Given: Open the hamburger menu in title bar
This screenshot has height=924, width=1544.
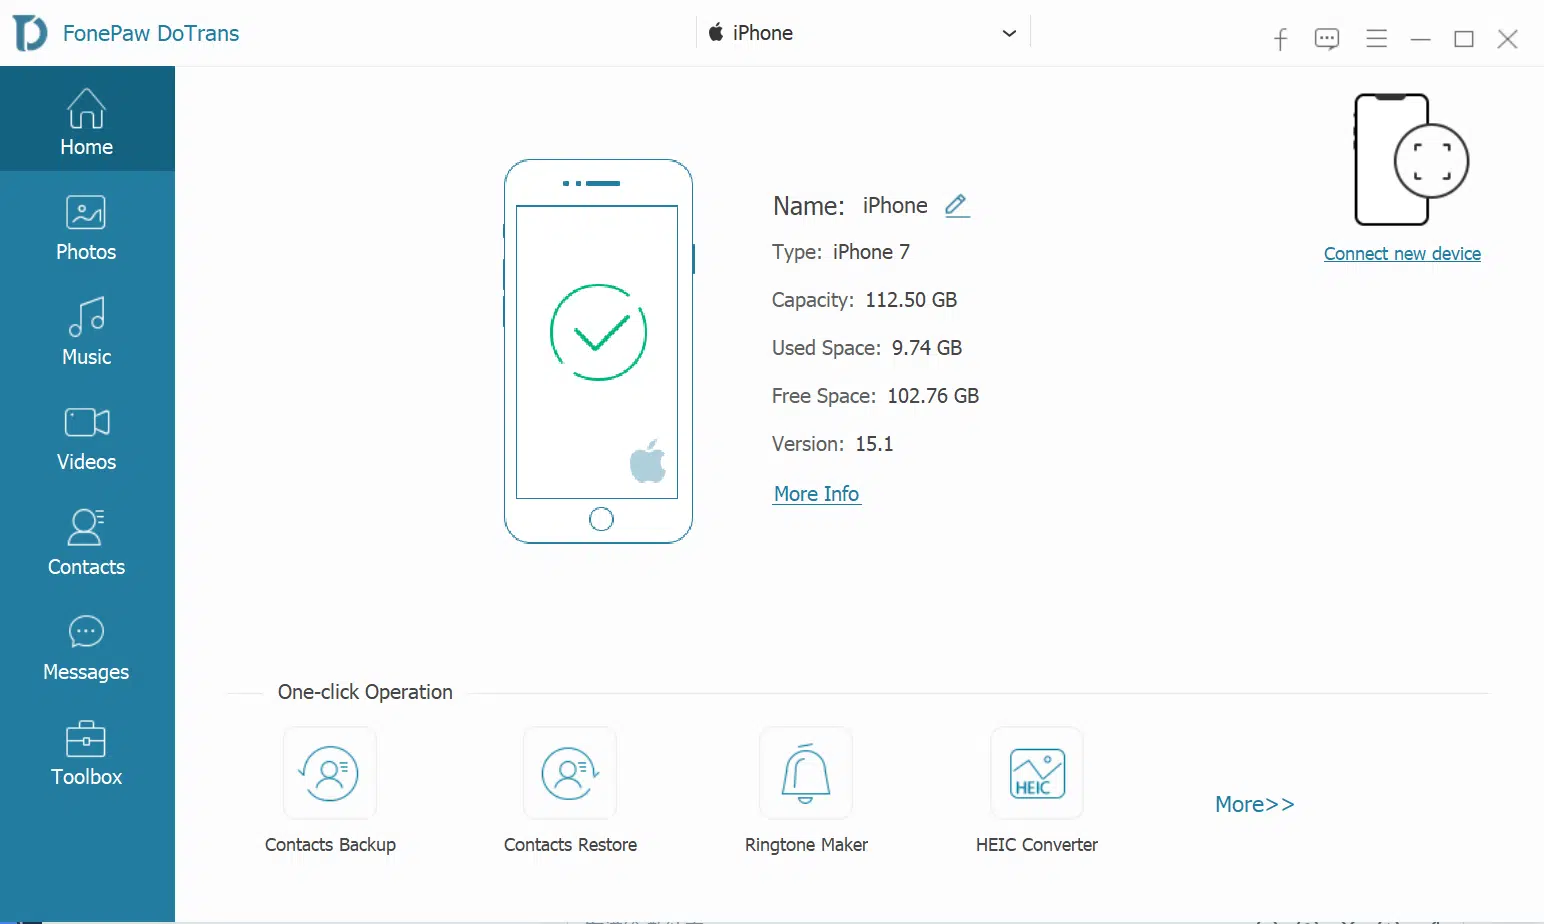Looking at the screenshot, I should tap(1376, 39).
